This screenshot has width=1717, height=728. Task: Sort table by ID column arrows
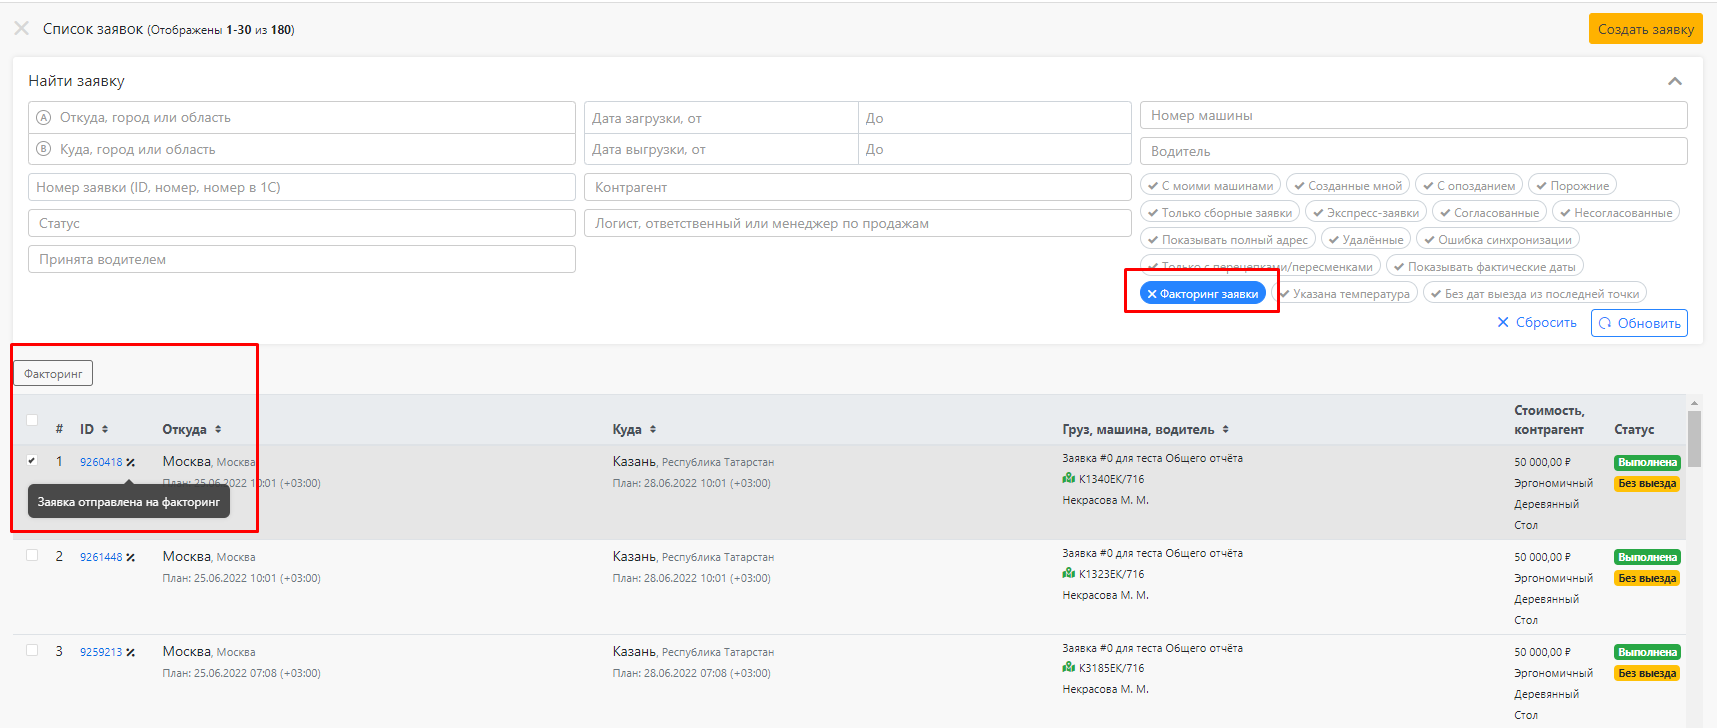[105, 429]
